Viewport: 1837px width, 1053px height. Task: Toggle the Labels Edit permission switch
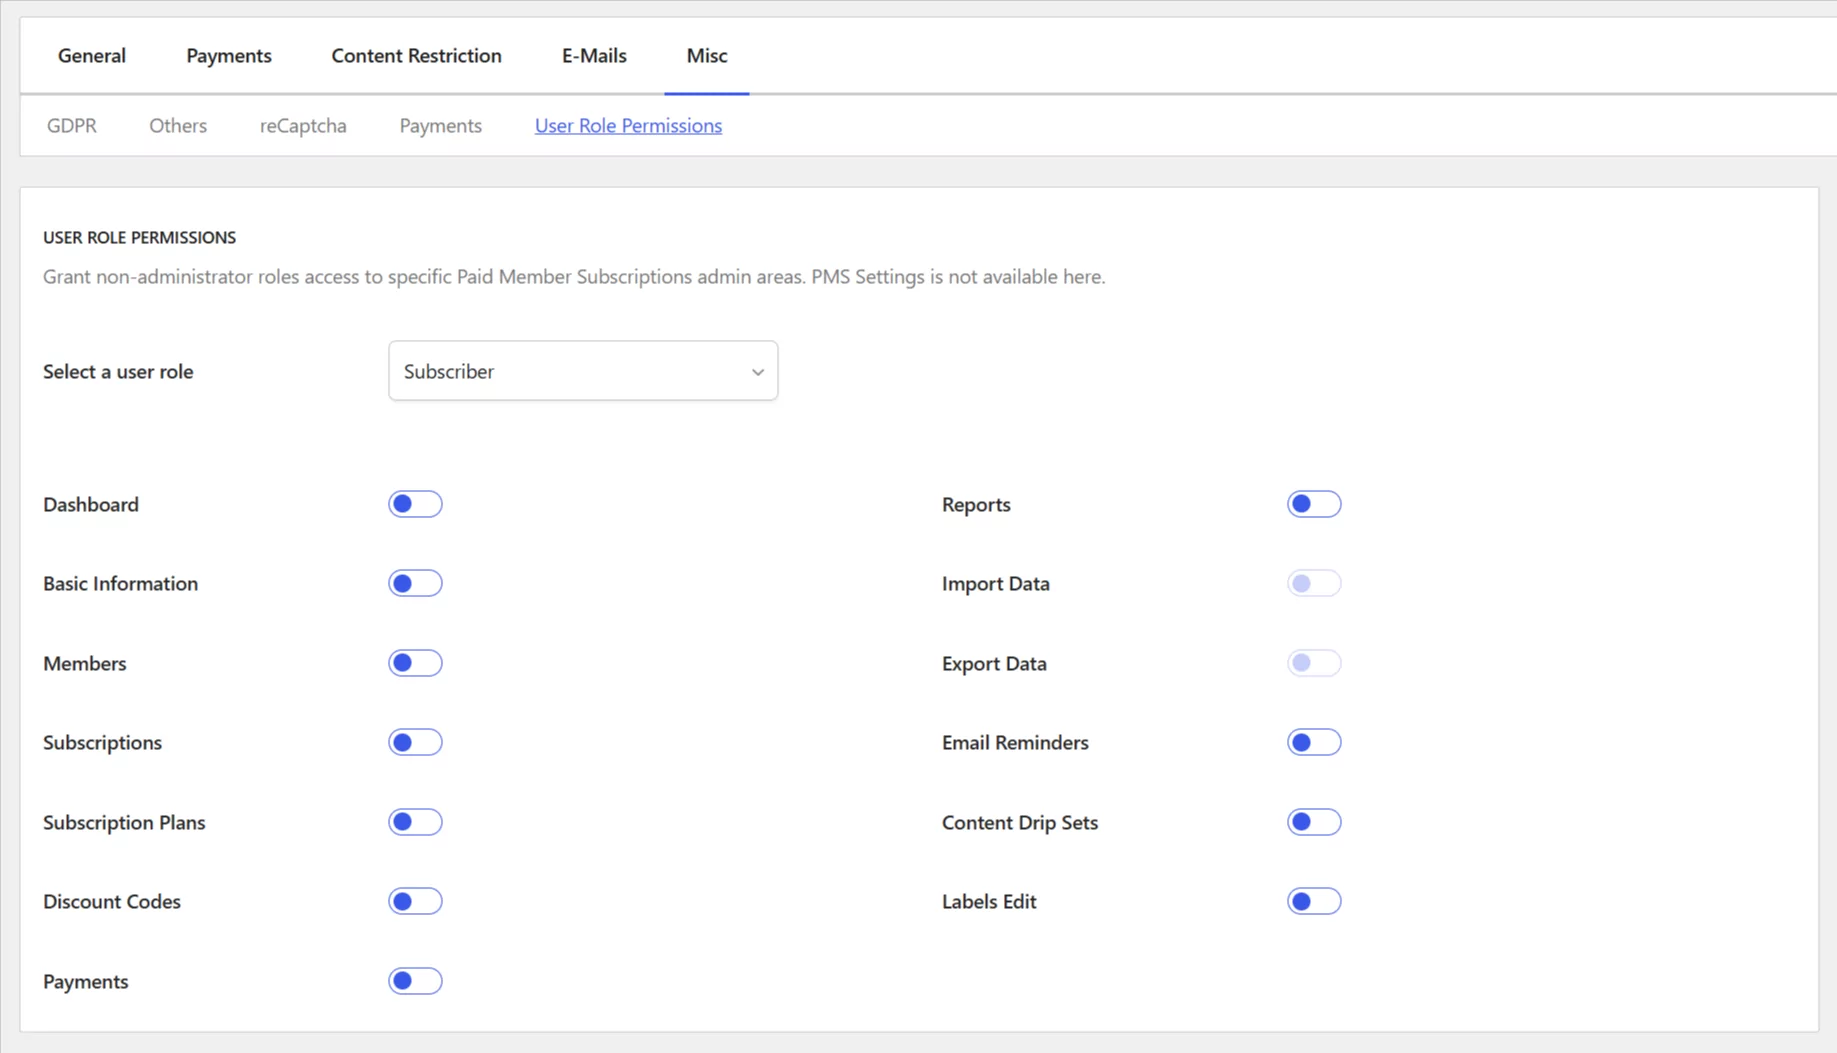(1314, 901)
